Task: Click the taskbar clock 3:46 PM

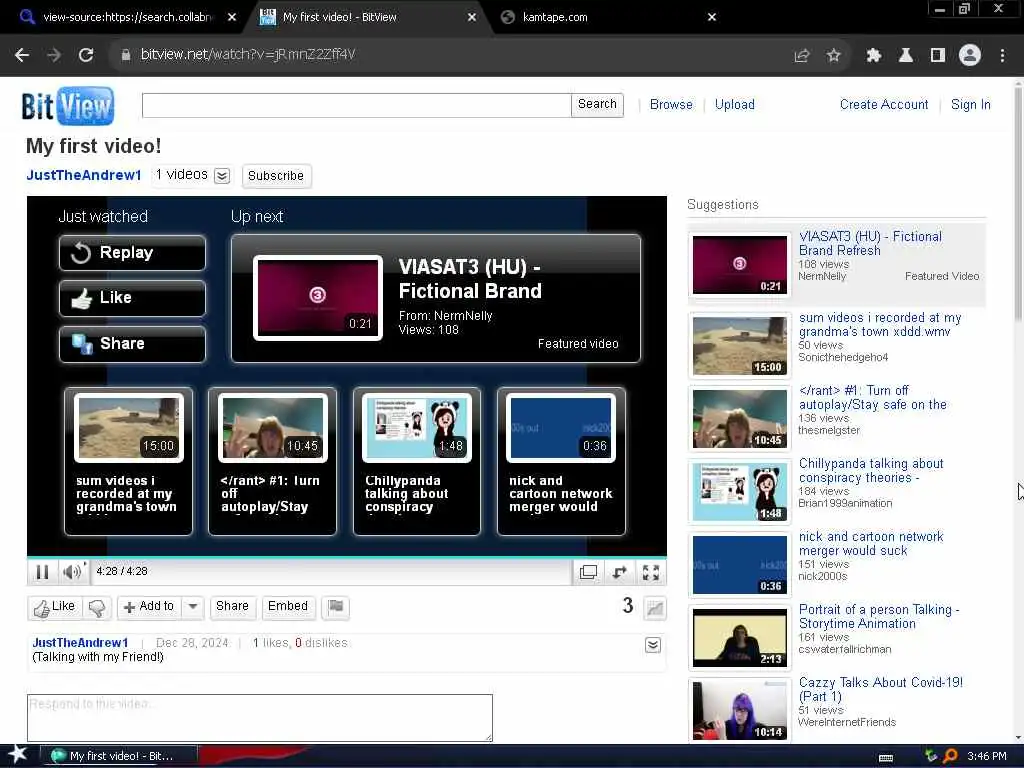Action: tap(987, 756)
